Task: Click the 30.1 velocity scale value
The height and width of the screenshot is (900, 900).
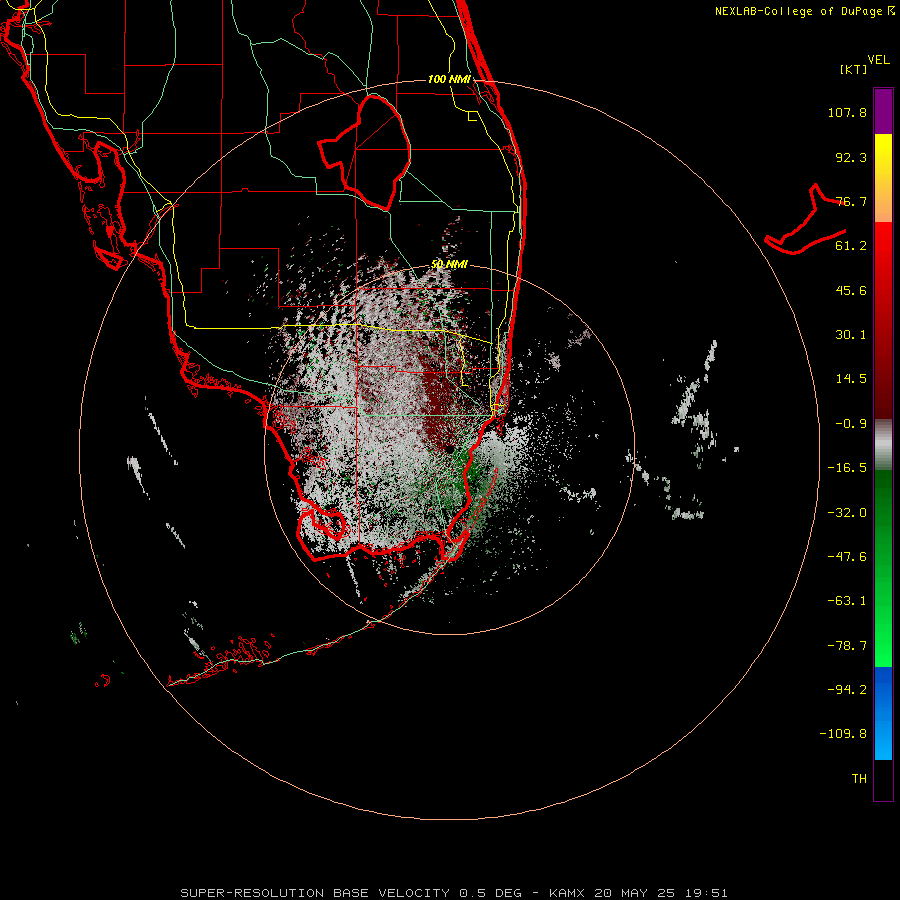Action: pyautogui.click(x=851, y=335)
